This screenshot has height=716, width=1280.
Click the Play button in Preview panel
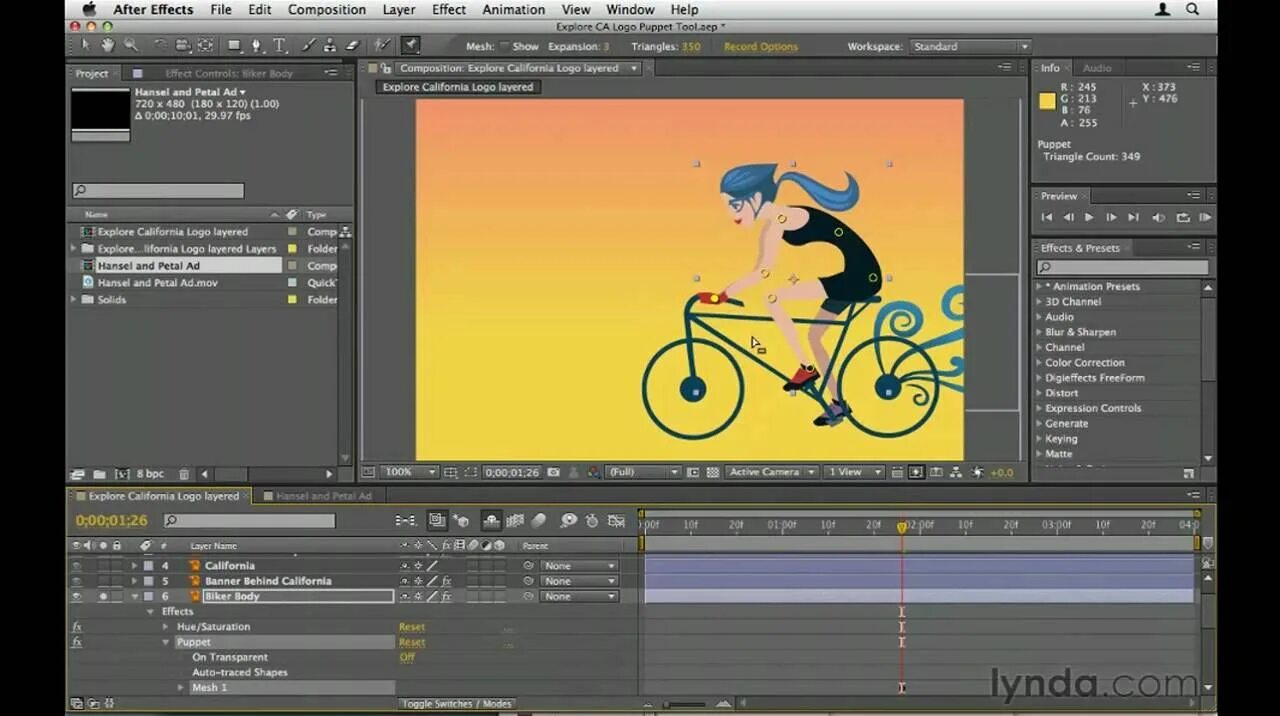[x=1089, y=217]
